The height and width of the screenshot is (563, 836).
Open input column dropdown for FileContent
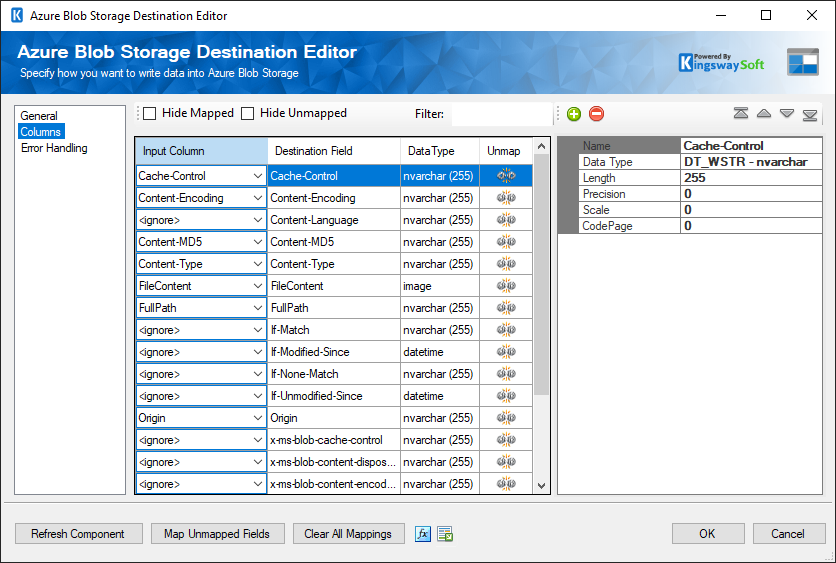tap(258, 286)
